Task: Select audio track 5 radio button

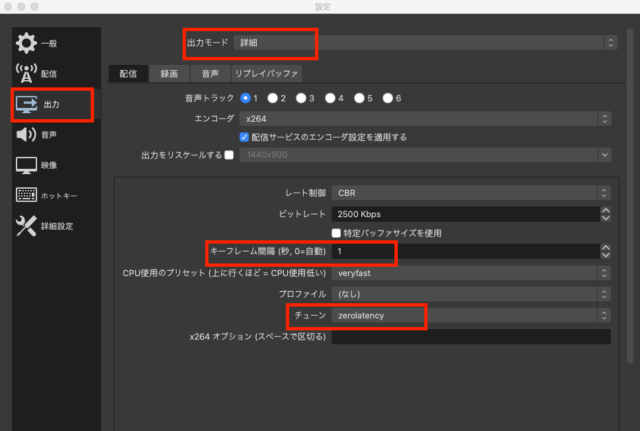Action: pyautogui.click(x=359, y=98)
